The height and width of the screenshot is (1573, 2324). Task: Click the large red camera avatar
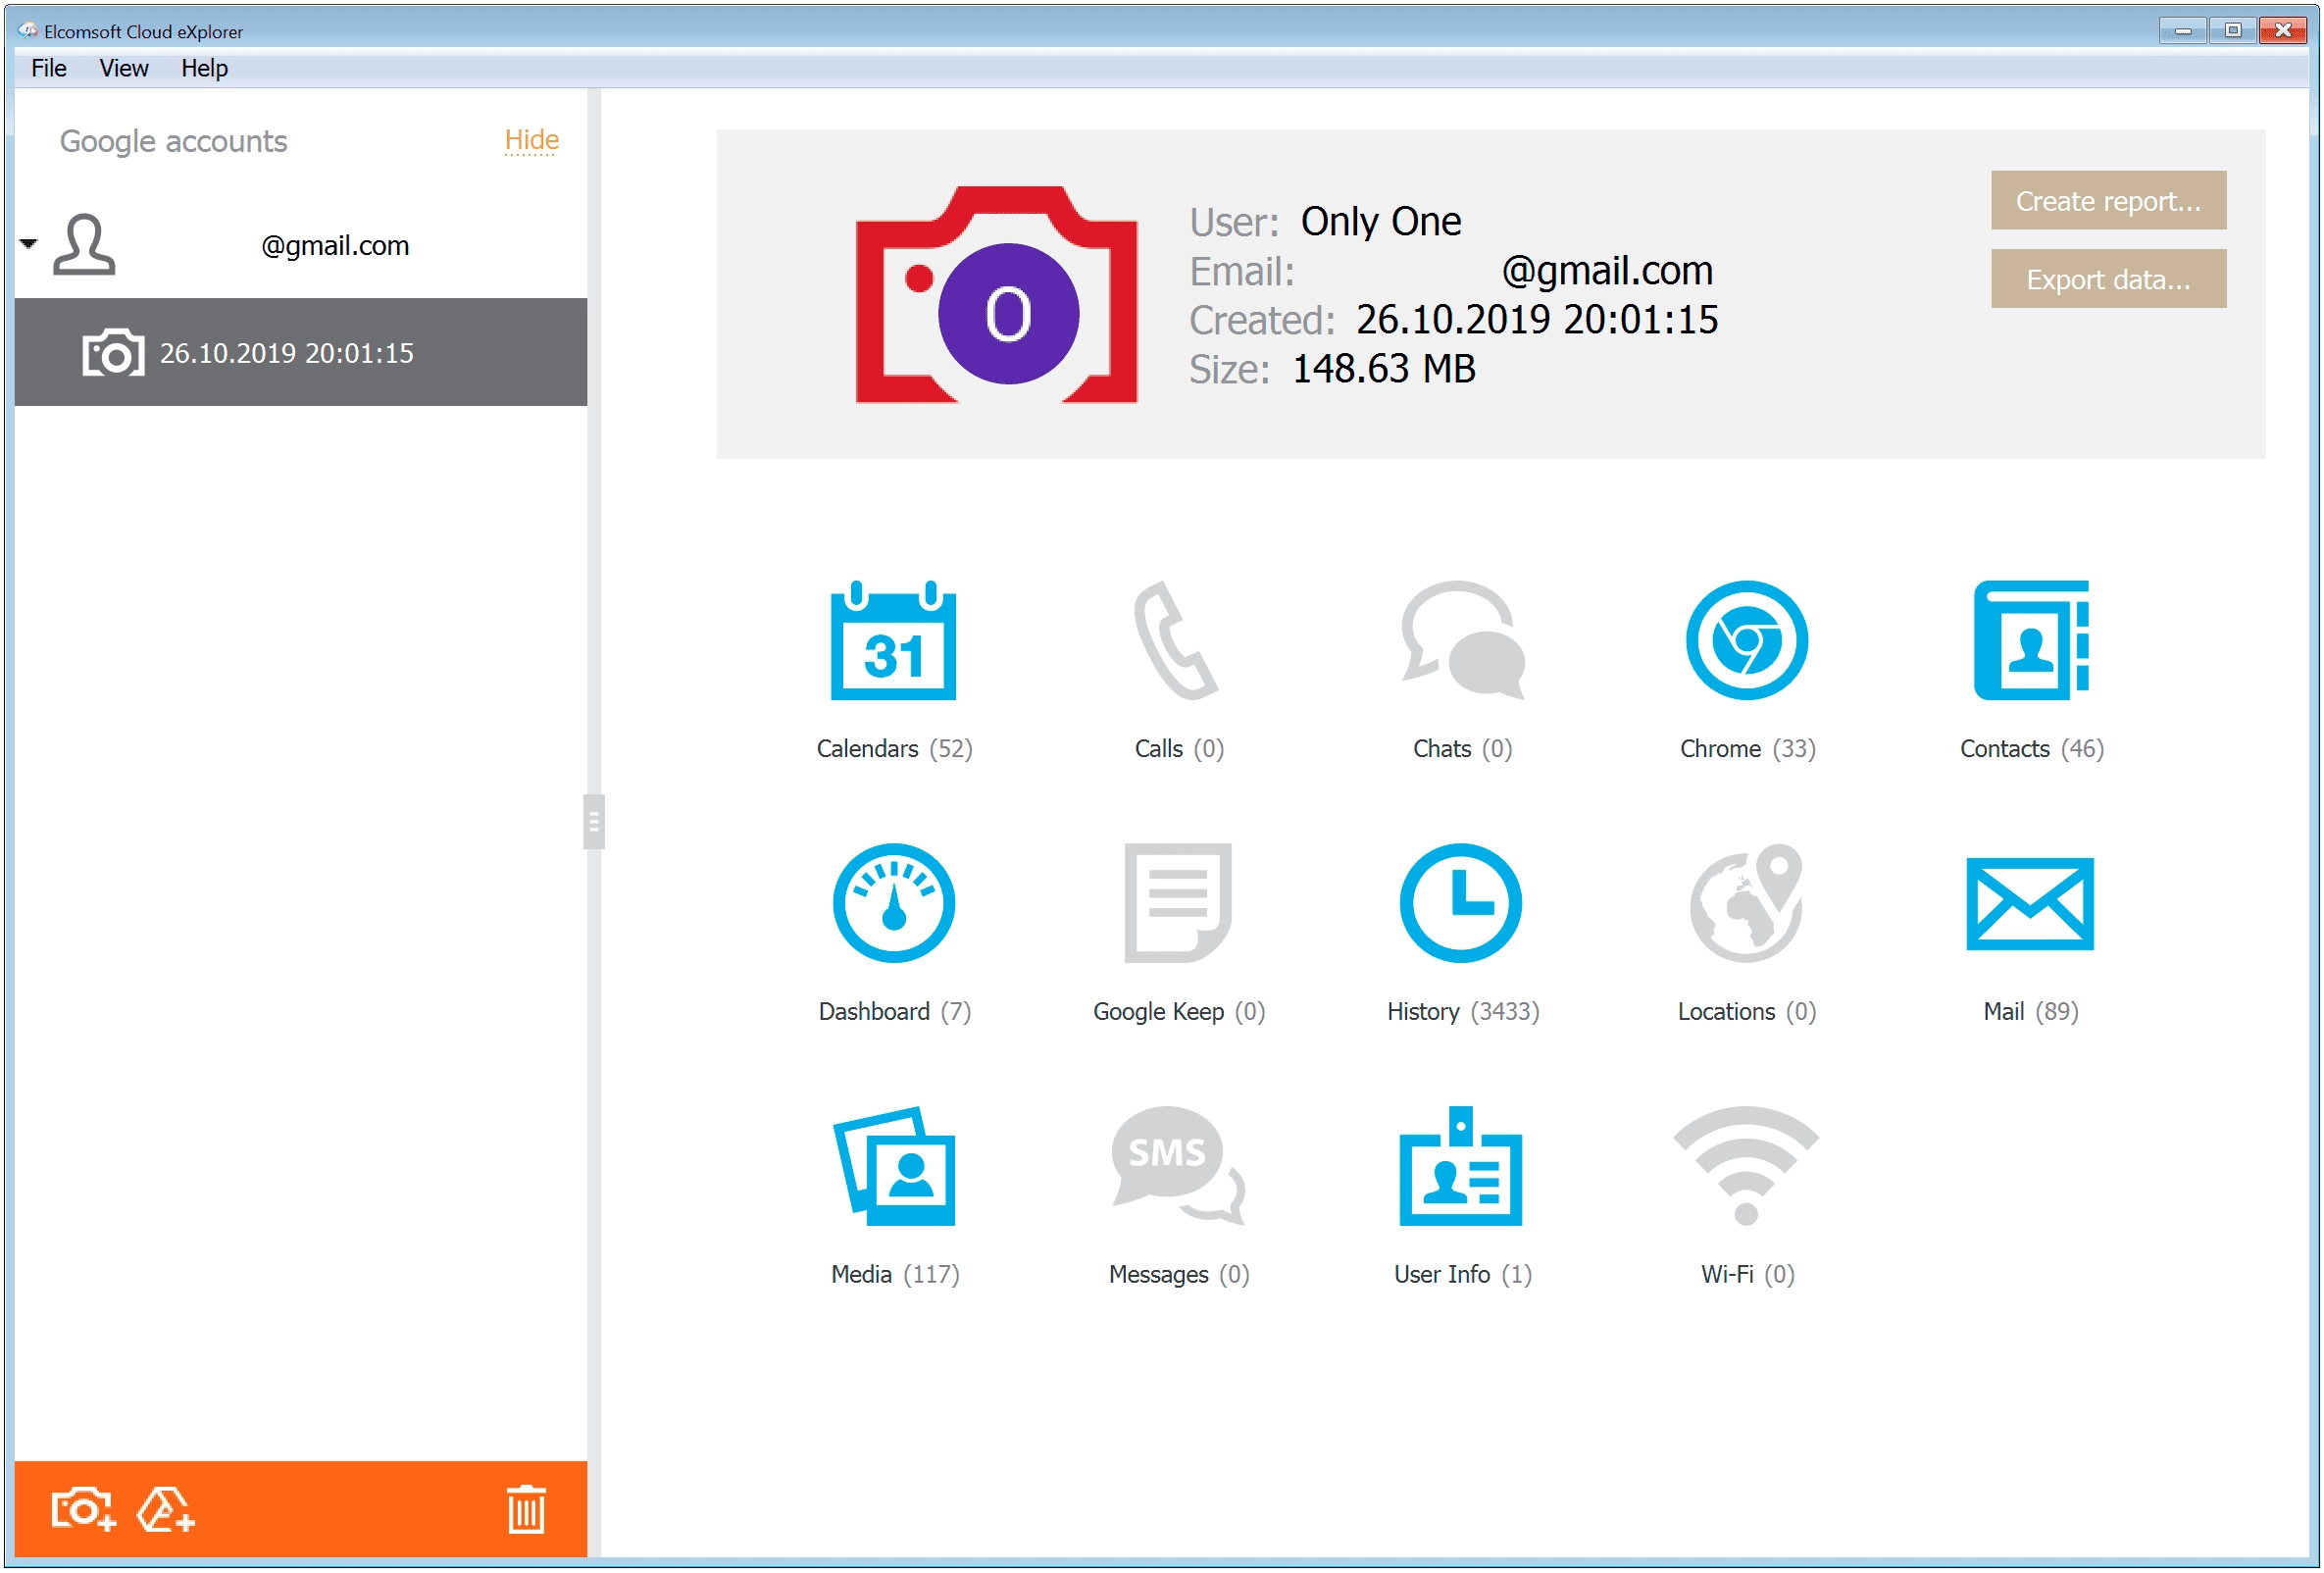coord(996,295)
